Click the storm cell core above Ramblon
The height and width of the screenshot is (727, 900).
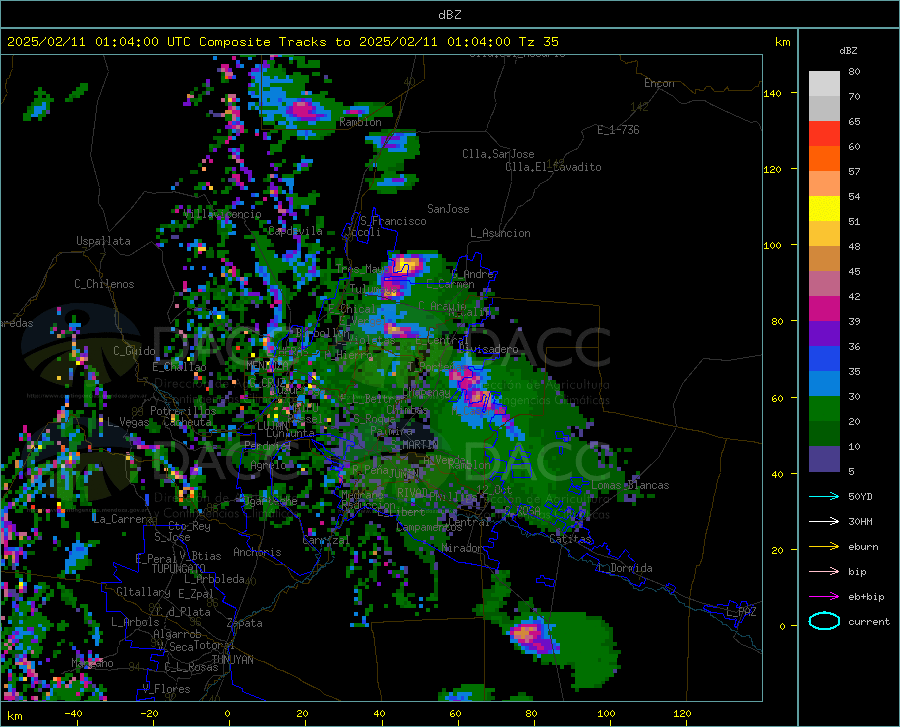point(301,108)
